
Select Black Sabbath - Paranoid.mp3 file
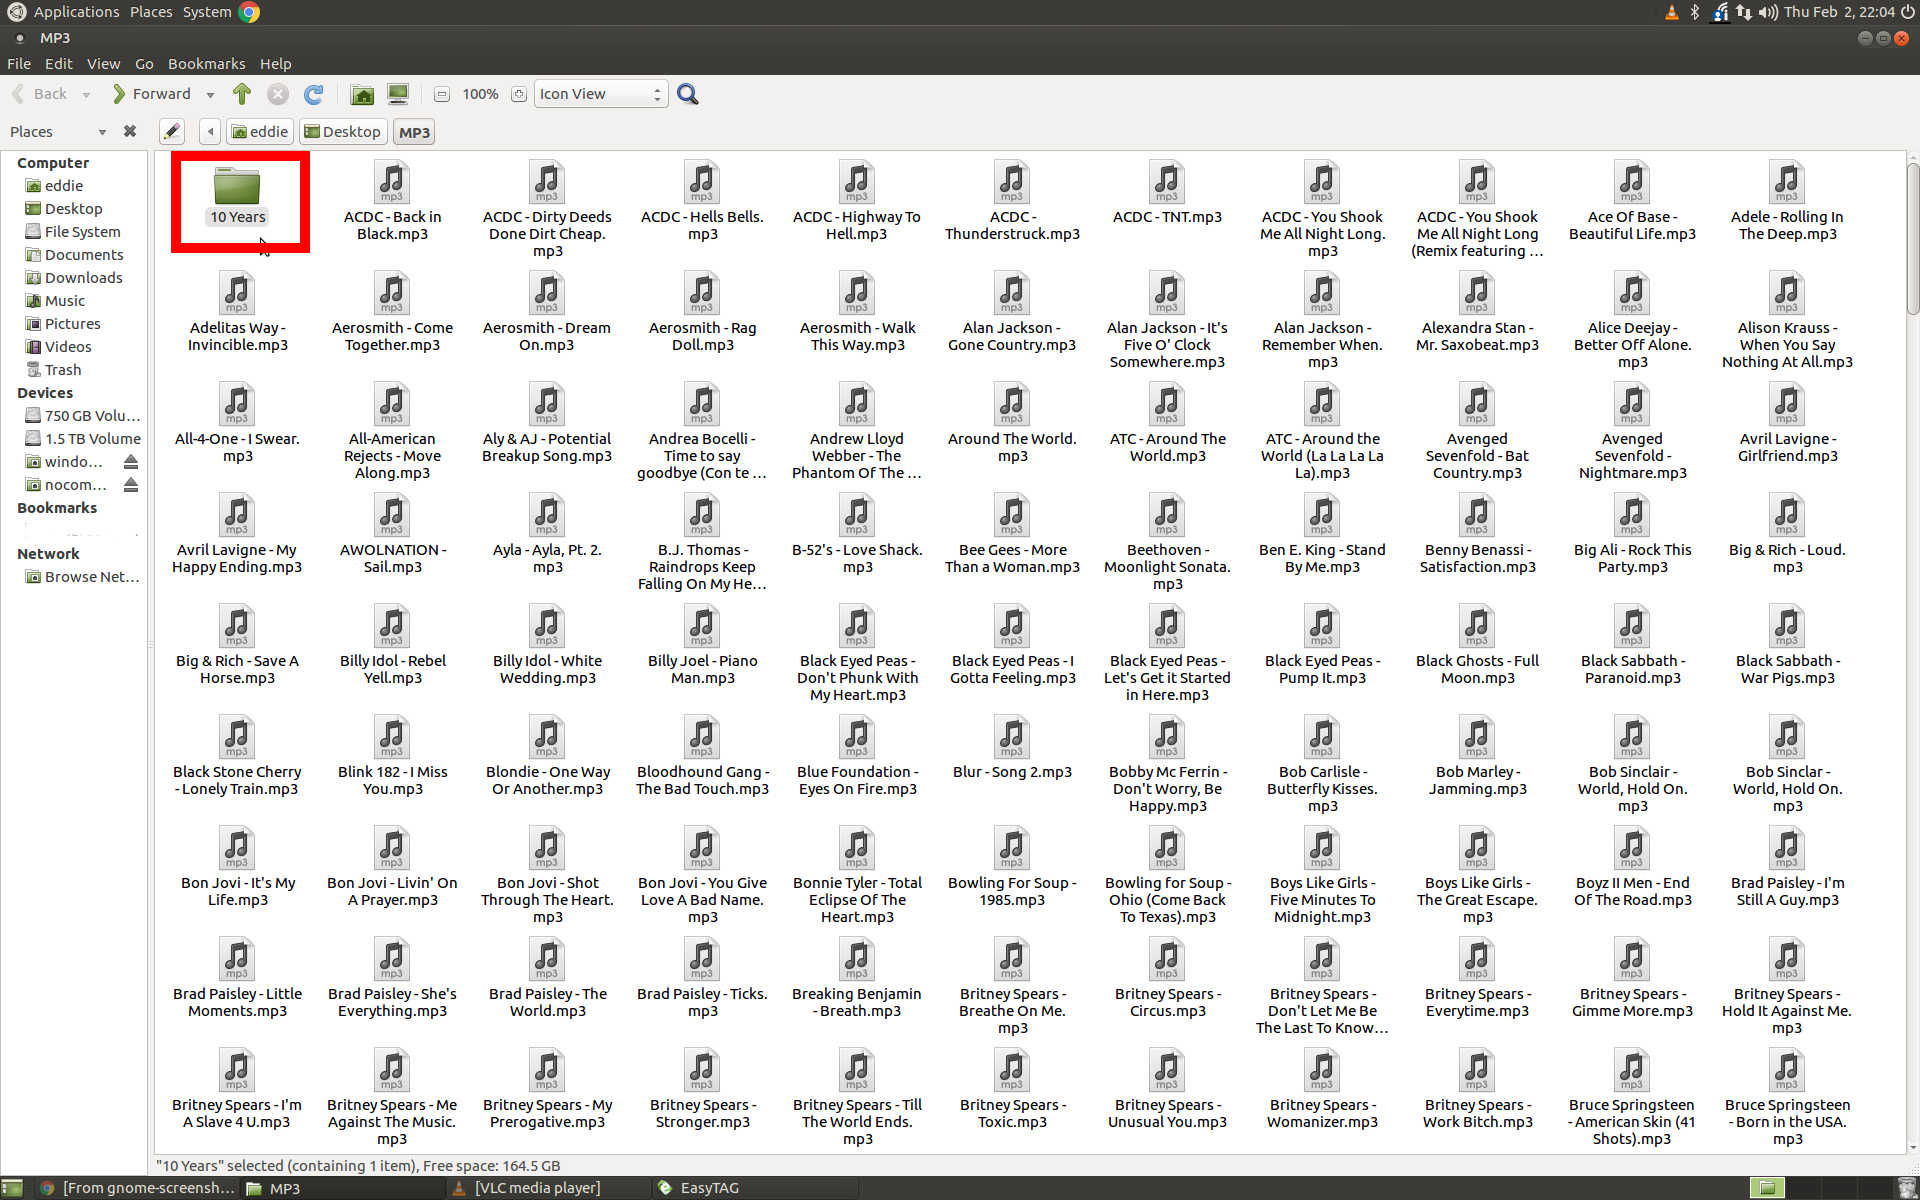(x=1632, y=646)
